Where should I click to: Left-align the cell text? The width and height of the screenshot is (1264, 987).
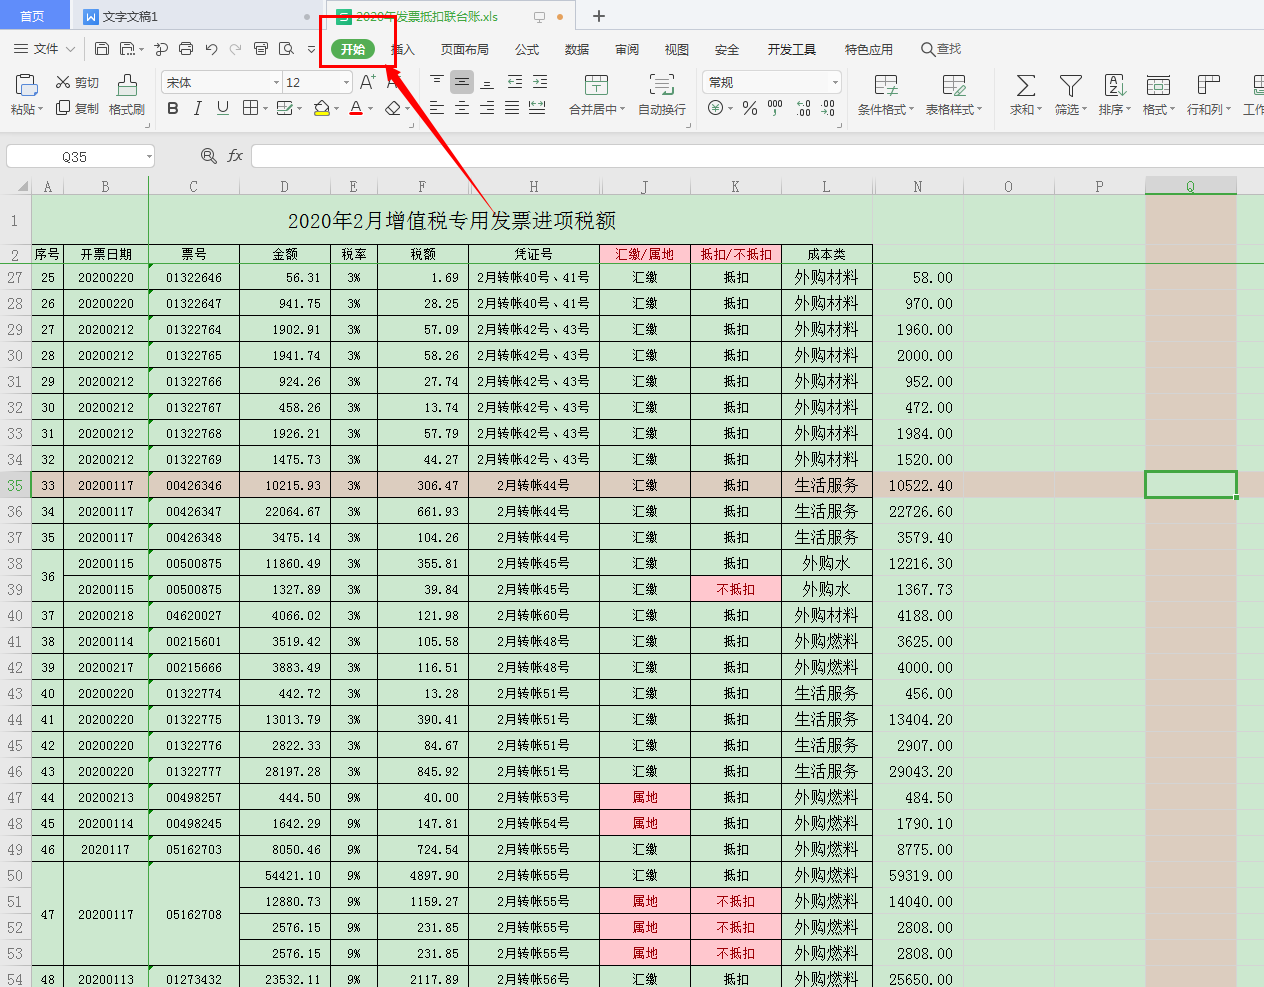[x=437, y=108]
